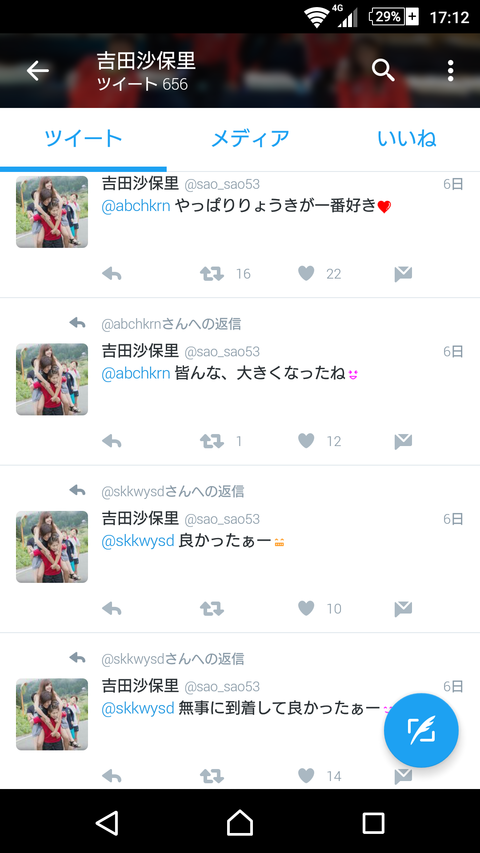The image size is (480, 853).
Task: Retweet the tweet with 16 retweets
Action: point(212,274)
